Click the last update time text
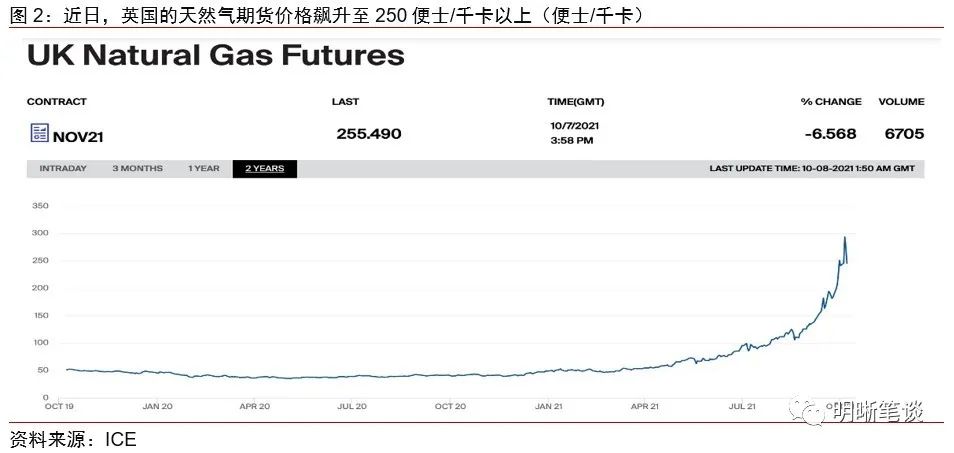954x453 pixels. (x=812, y=168)
